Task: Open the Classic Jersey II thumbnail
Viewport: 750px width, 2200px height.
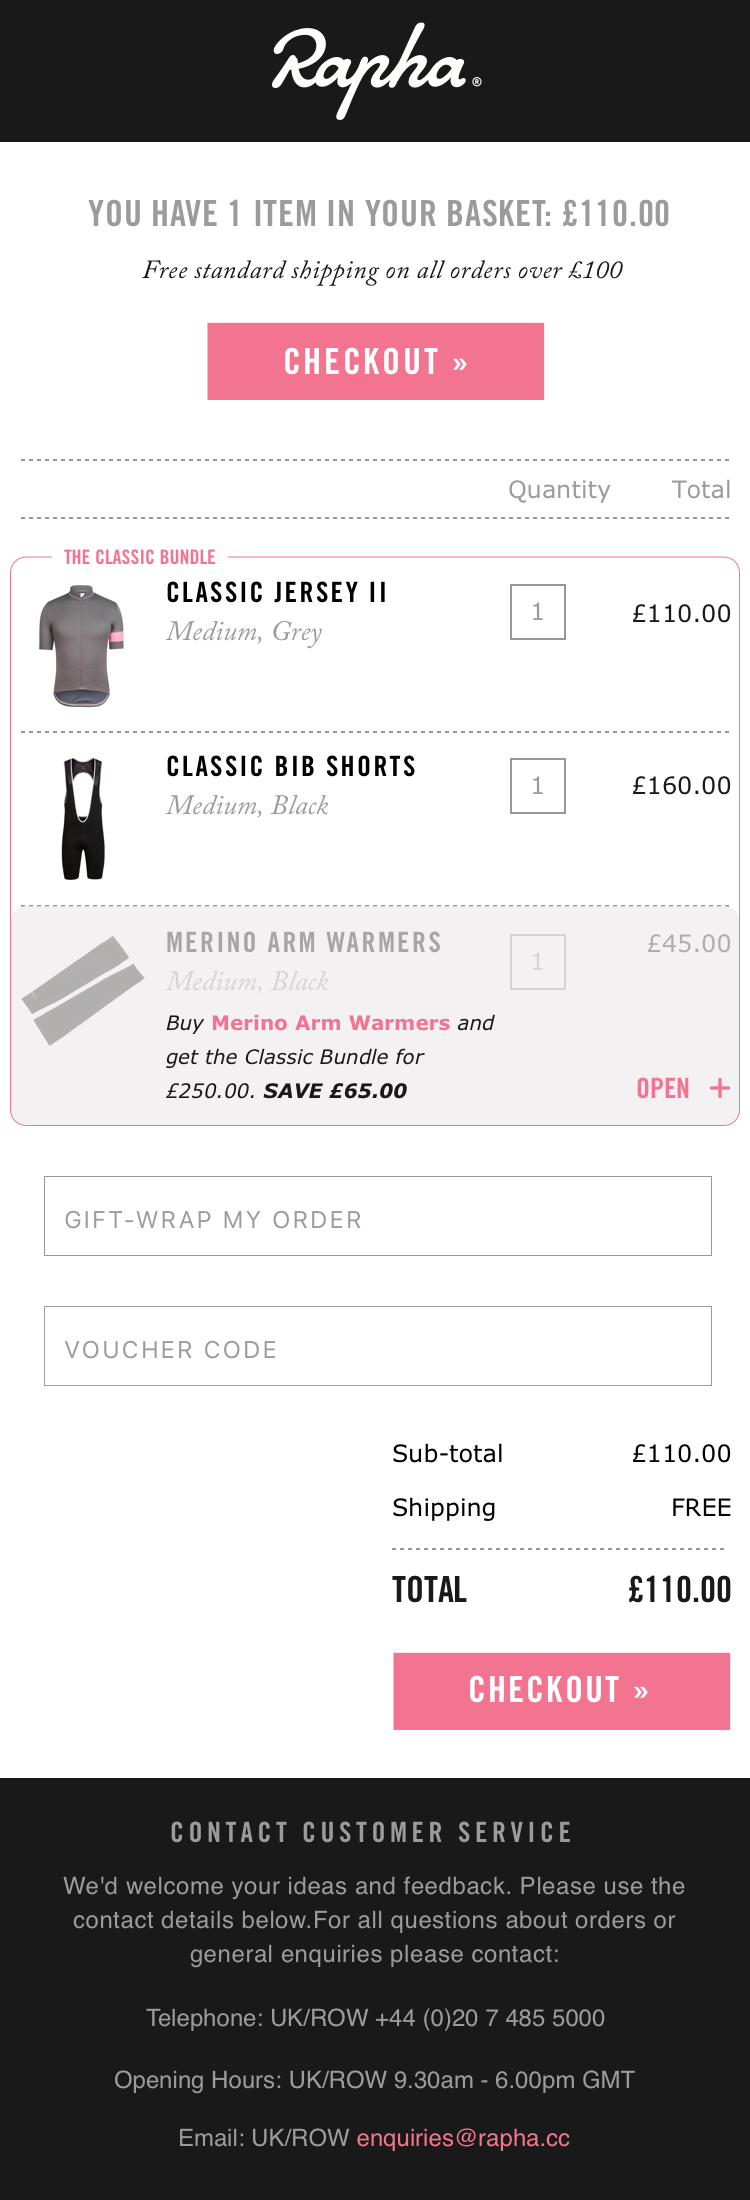Action: (x=82, y=645)
